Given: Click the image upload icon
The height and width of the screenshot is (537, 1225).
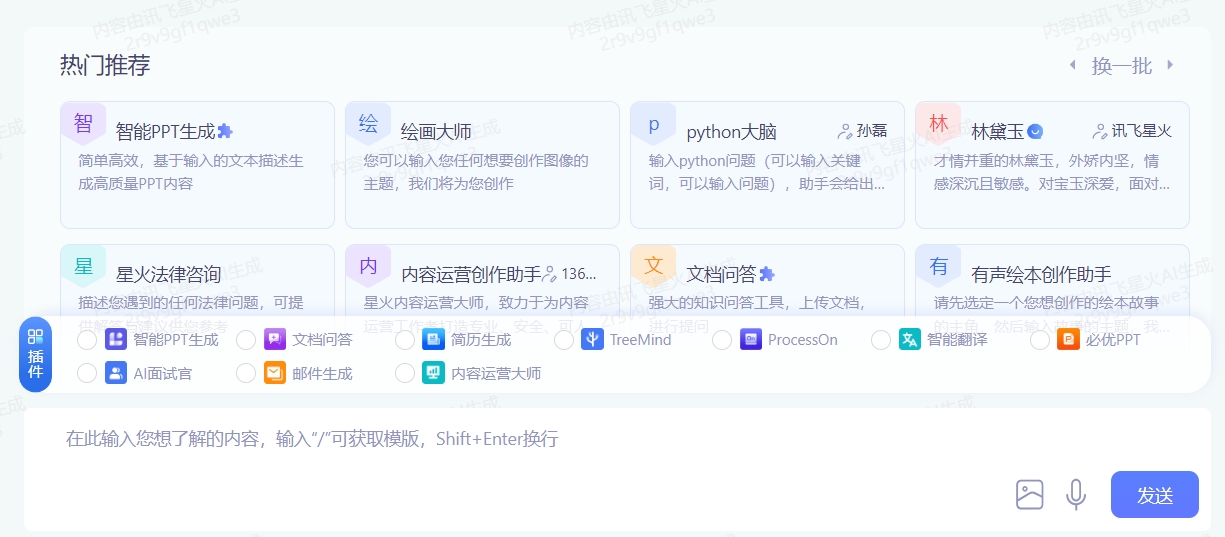Looking at the screenshot, I should click(1030, 495).
